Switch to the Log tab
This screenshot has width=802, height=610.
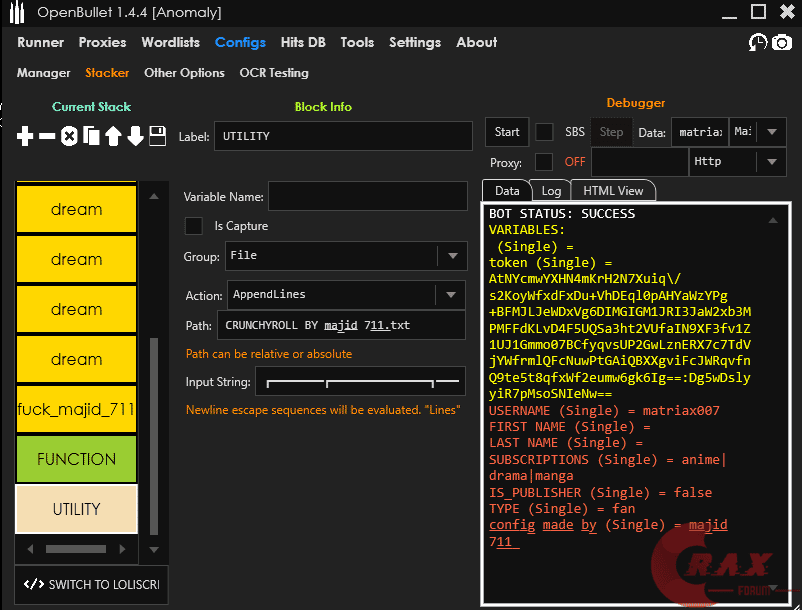click(x=551, y=190)
